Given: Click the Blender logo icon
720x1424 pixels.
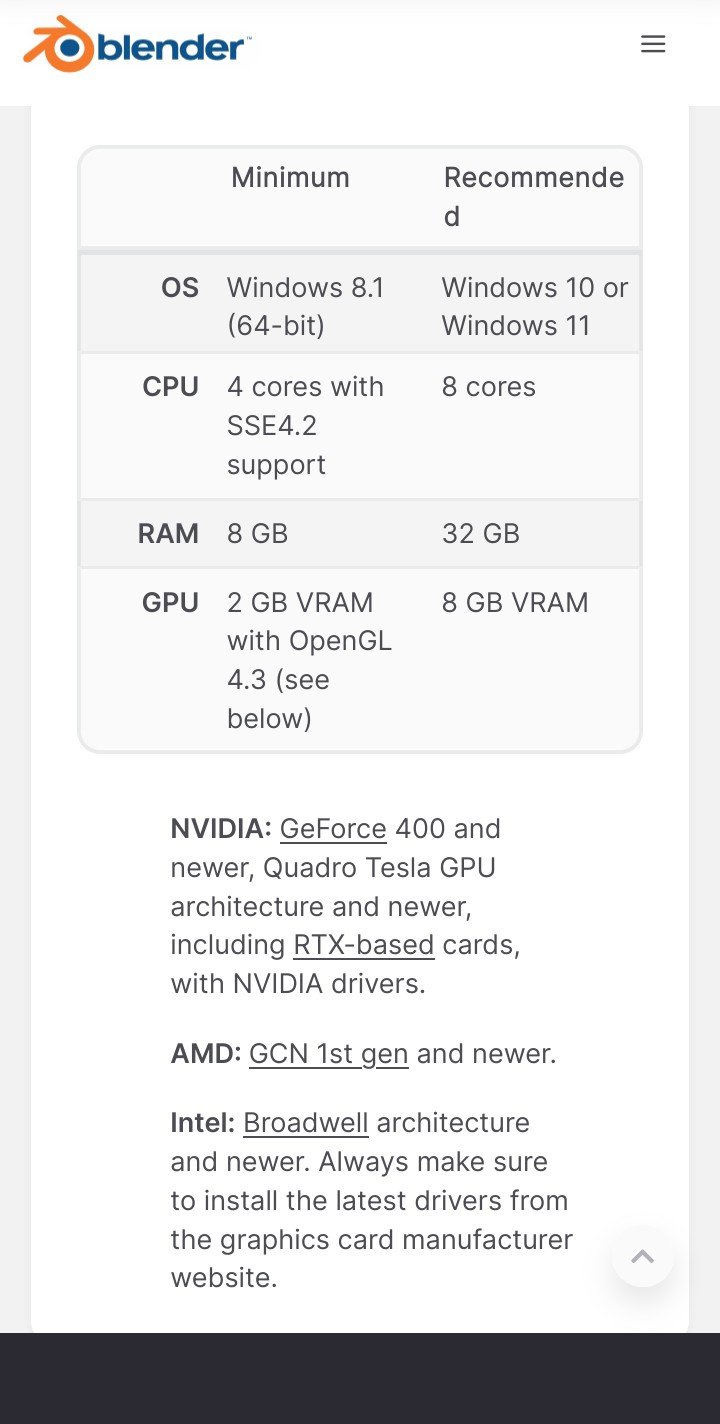Looking at the screenshot, I should 59,44.
